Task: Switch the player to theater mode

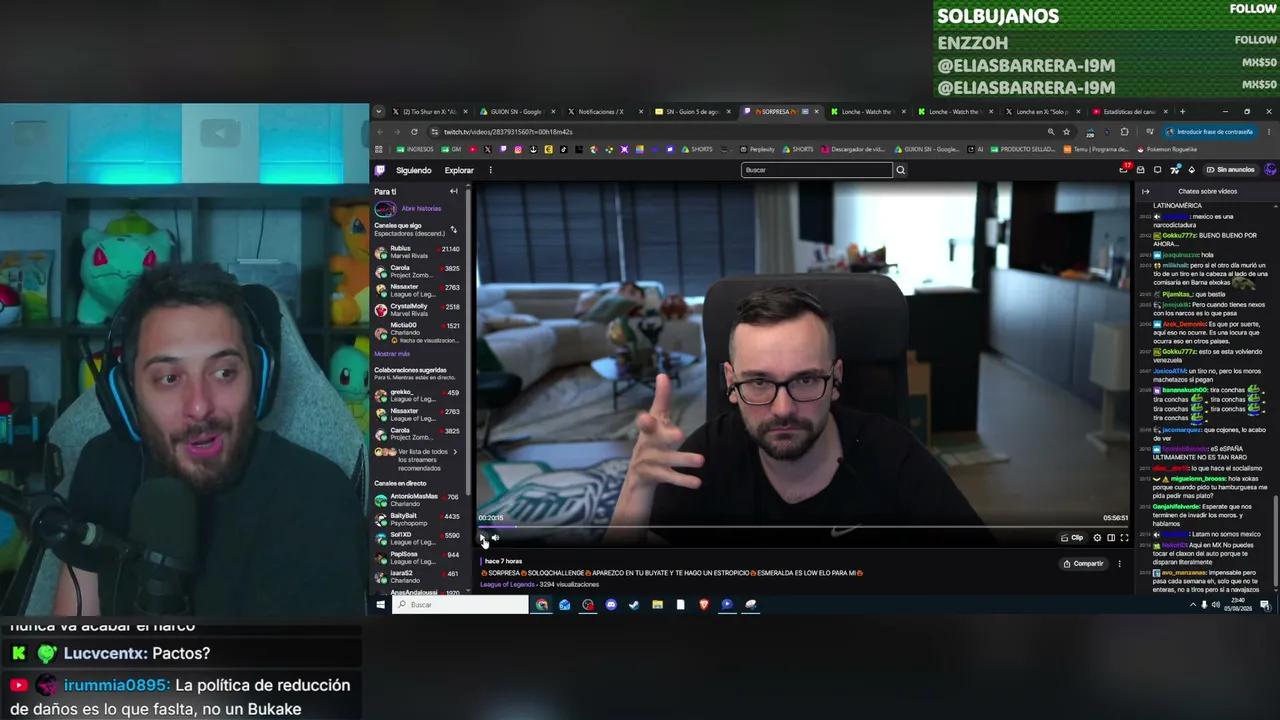Action: point(1111,538)
